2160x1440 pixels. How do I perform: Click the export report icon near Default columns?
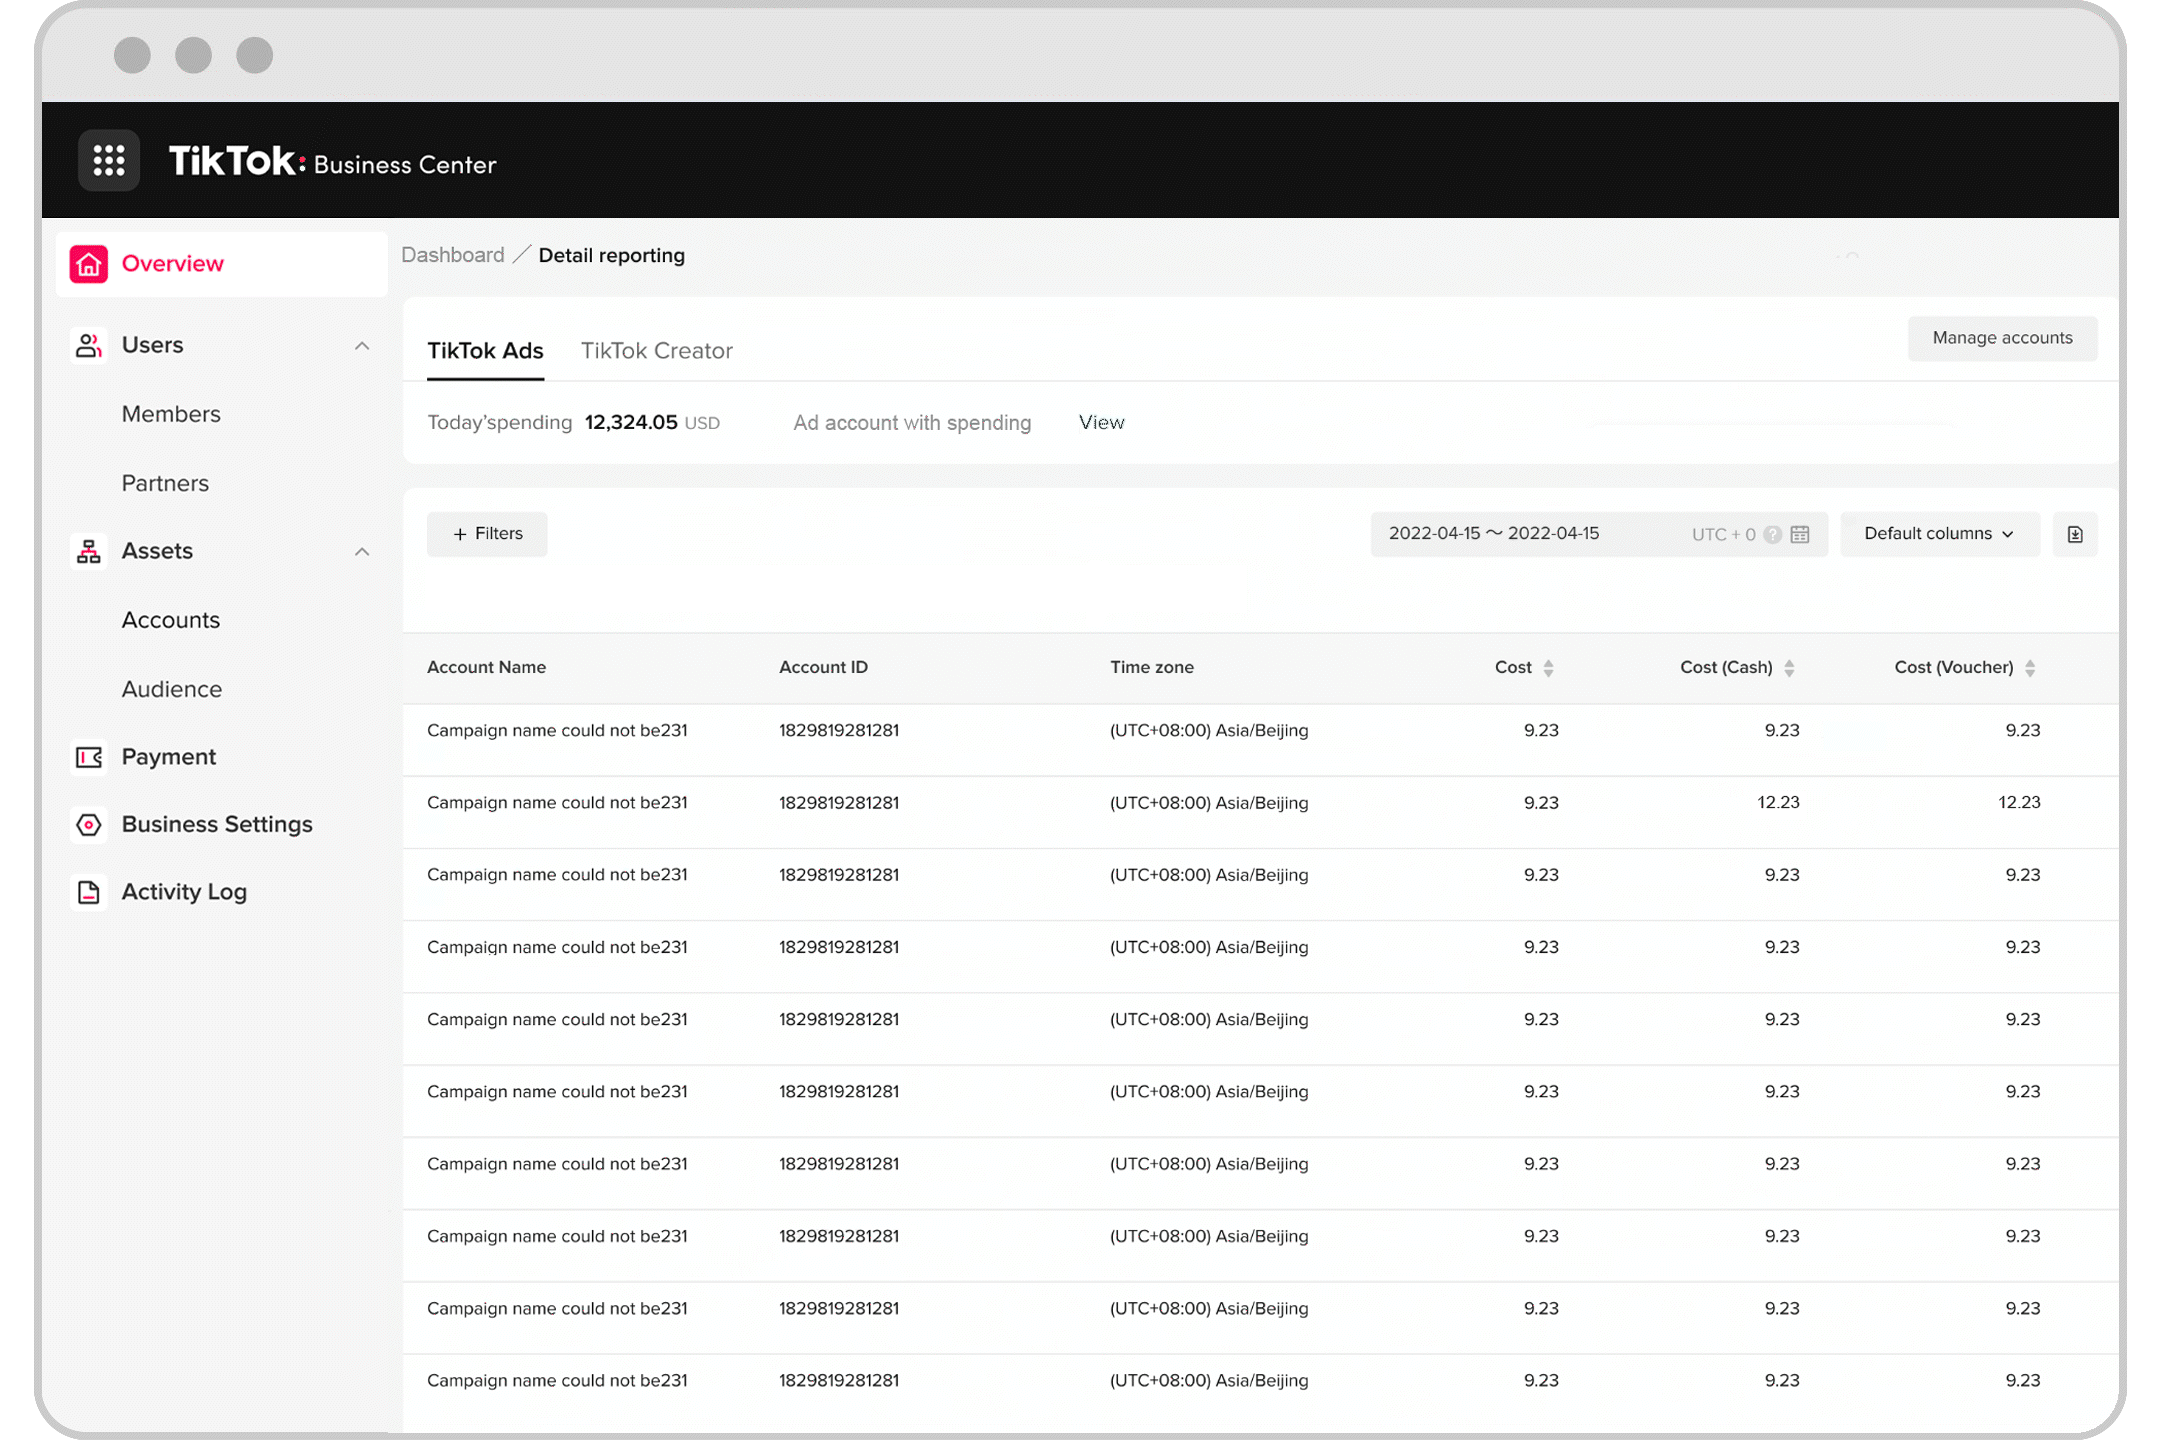point(2076,534)
